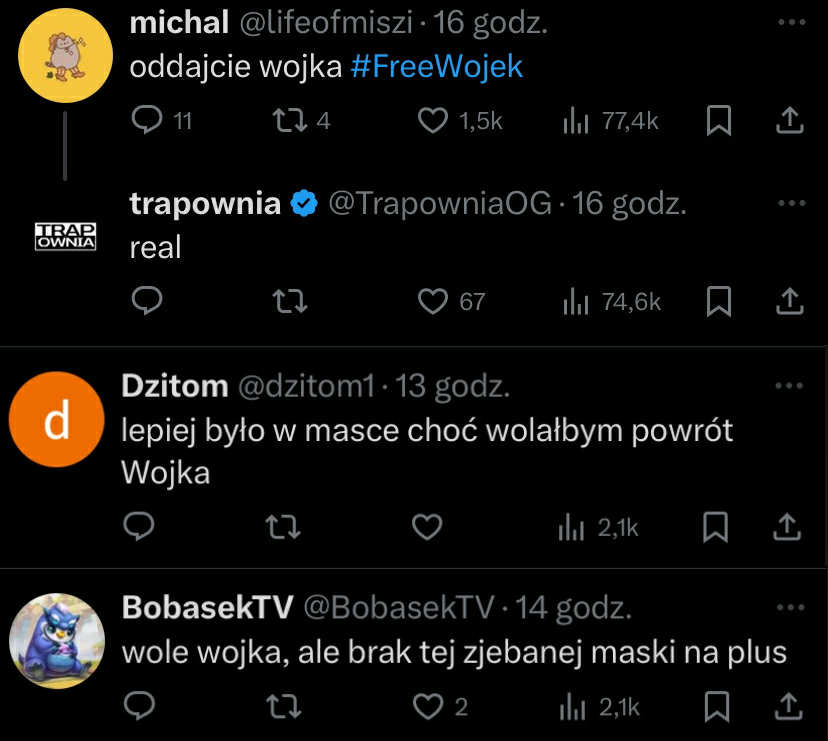
Task: Open BobasekTV's profile avatar
Action: click(56, 641)
